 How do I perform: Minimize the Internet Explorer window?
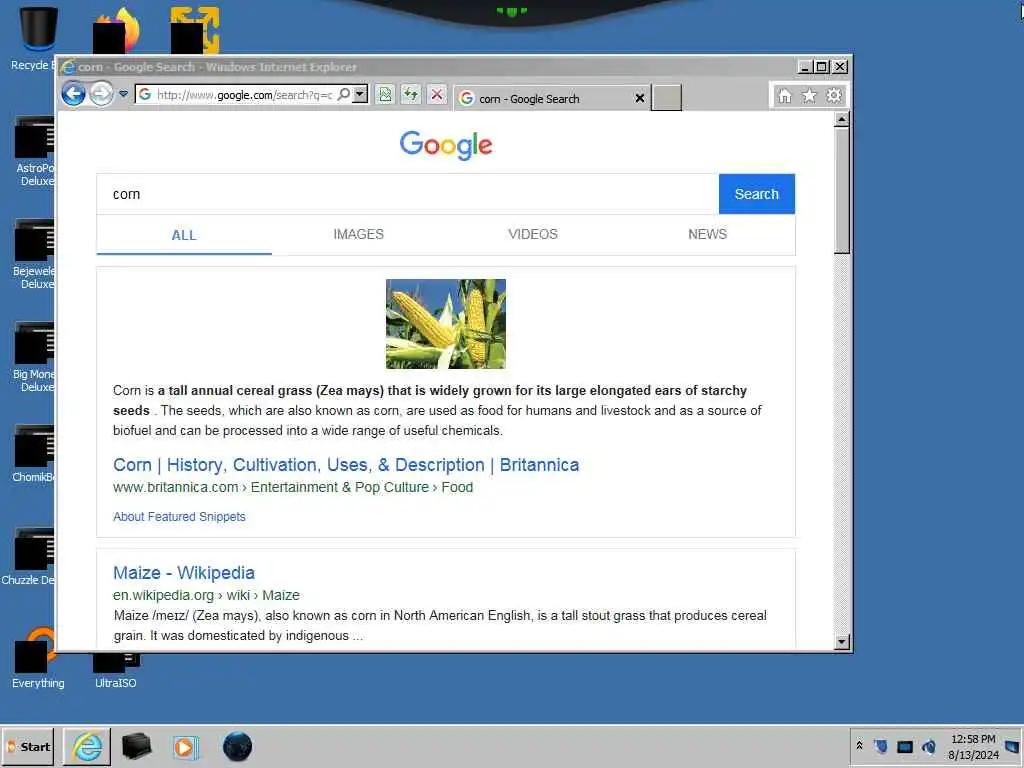coord(805,67)
